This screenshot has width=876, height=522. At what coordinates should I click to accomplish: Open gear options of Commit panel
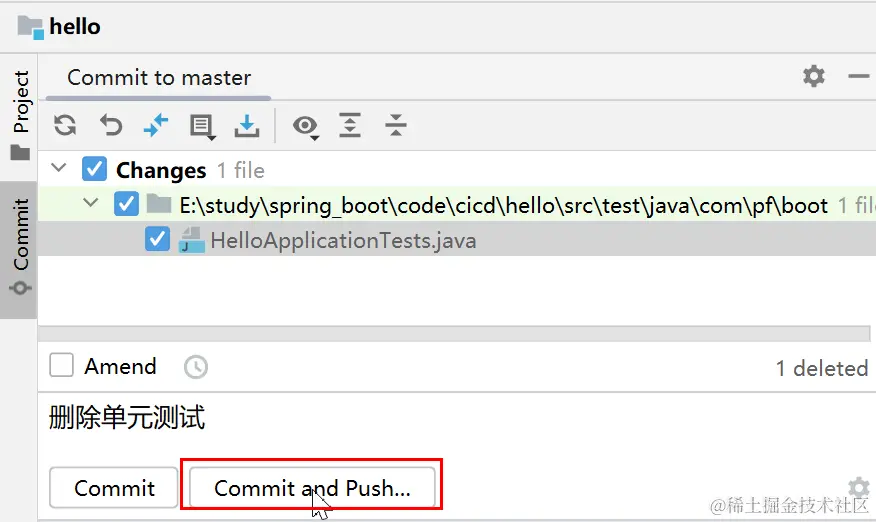[x=814, y=76]
